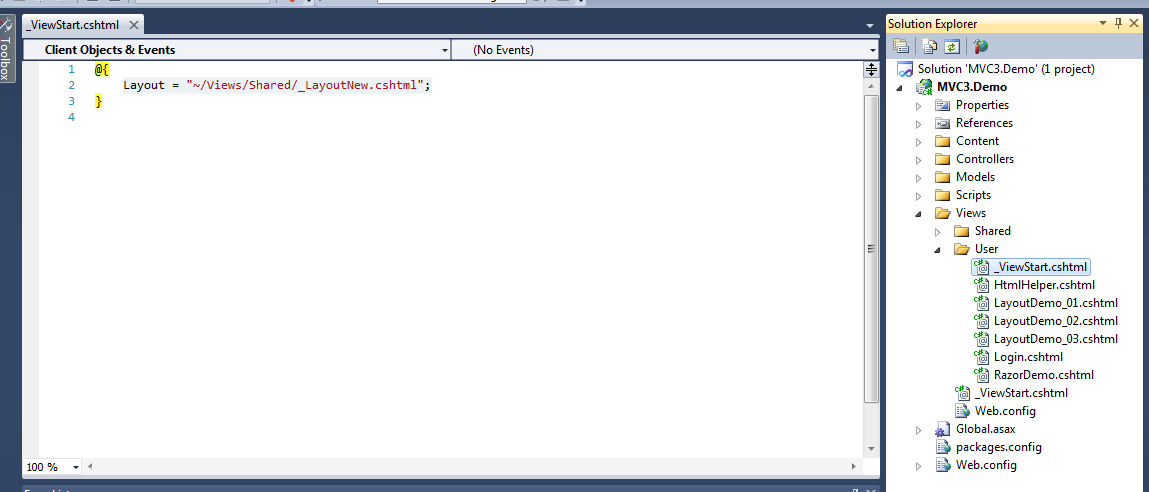
Task: Click the editor vertical scrollbar down arrow
Action: pos(871,449)
